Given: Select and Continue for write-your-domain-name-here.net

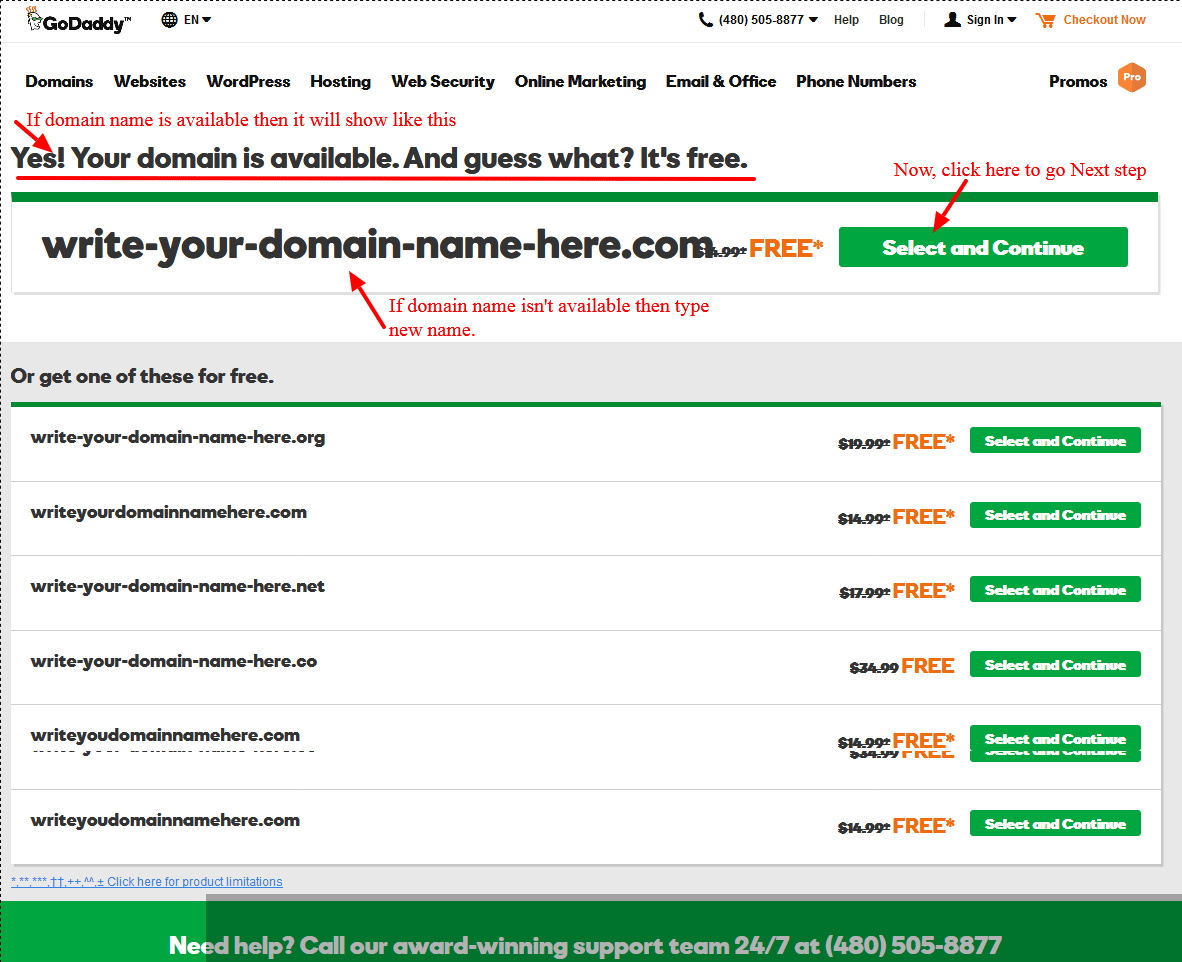Looking at the screenshot, I should click(x=1055, y=590).
